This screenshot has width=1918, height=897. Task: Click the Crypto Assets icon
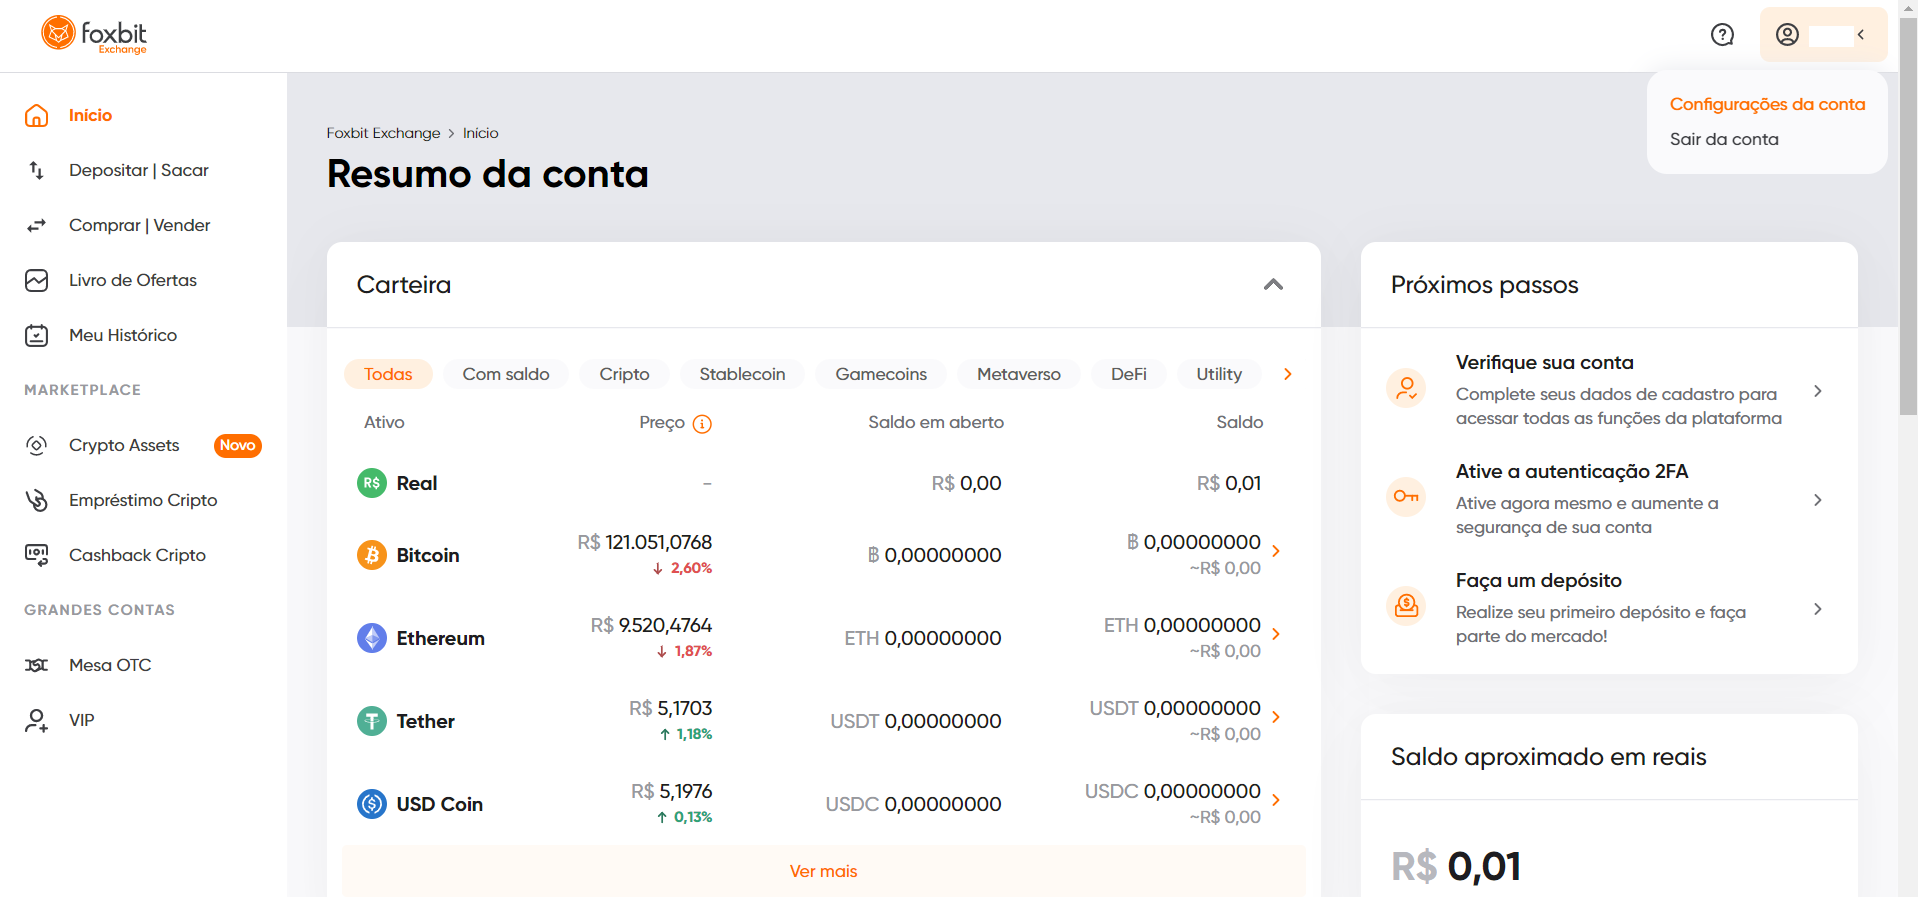(37, 445)
